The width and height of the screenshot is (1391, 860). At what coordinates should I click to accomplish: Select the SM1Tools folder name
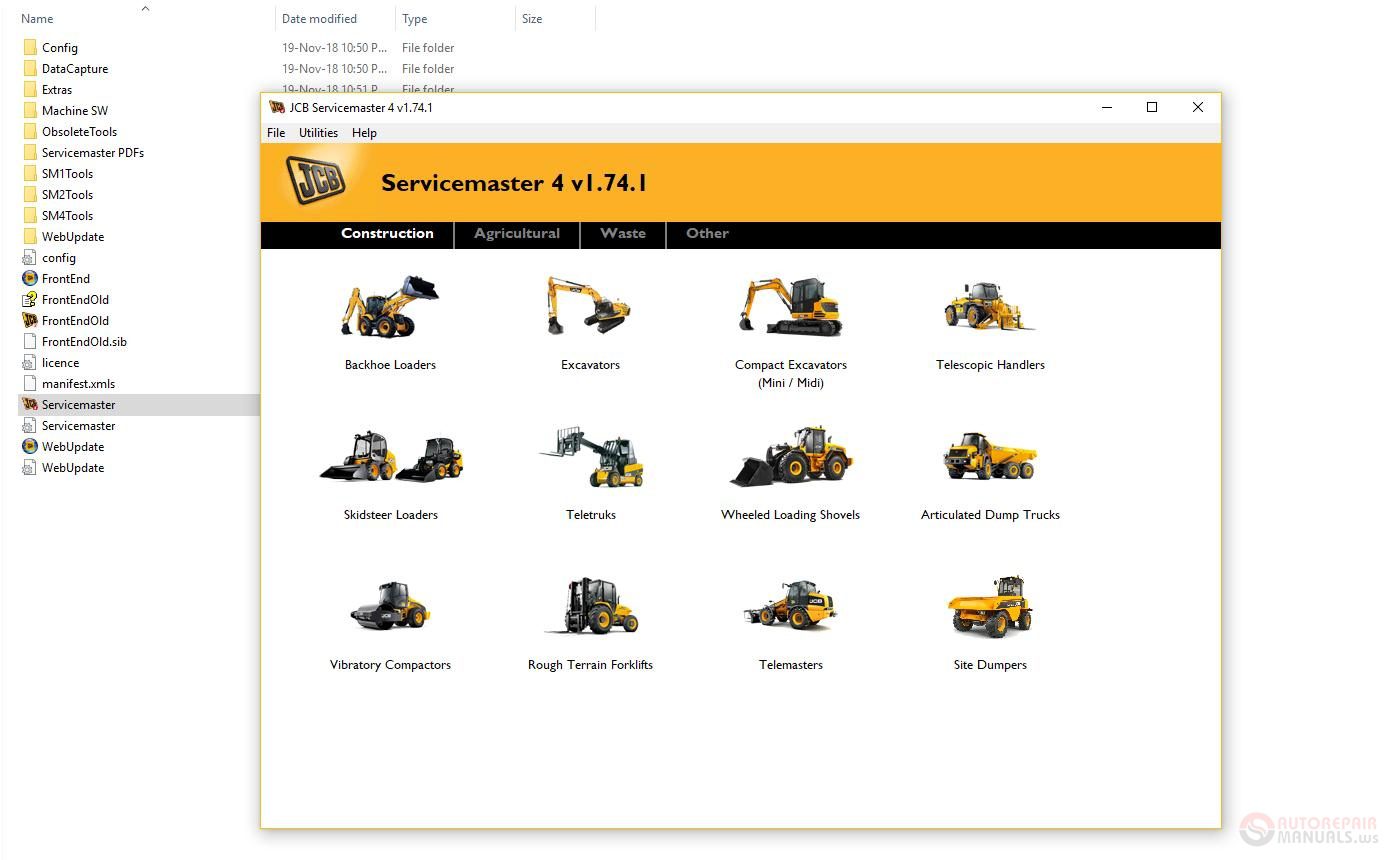pos(67,174)
